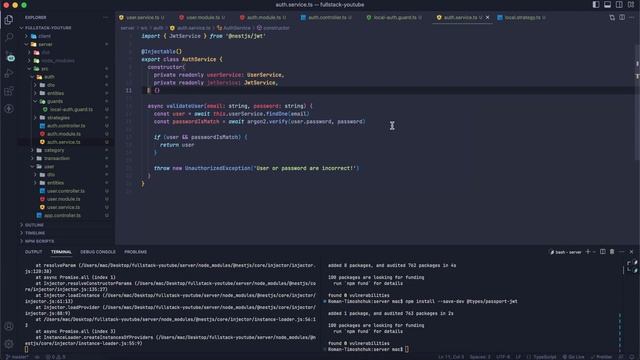
Task: Click the Explorer more actions ellipsis
Action: [106, 18]
